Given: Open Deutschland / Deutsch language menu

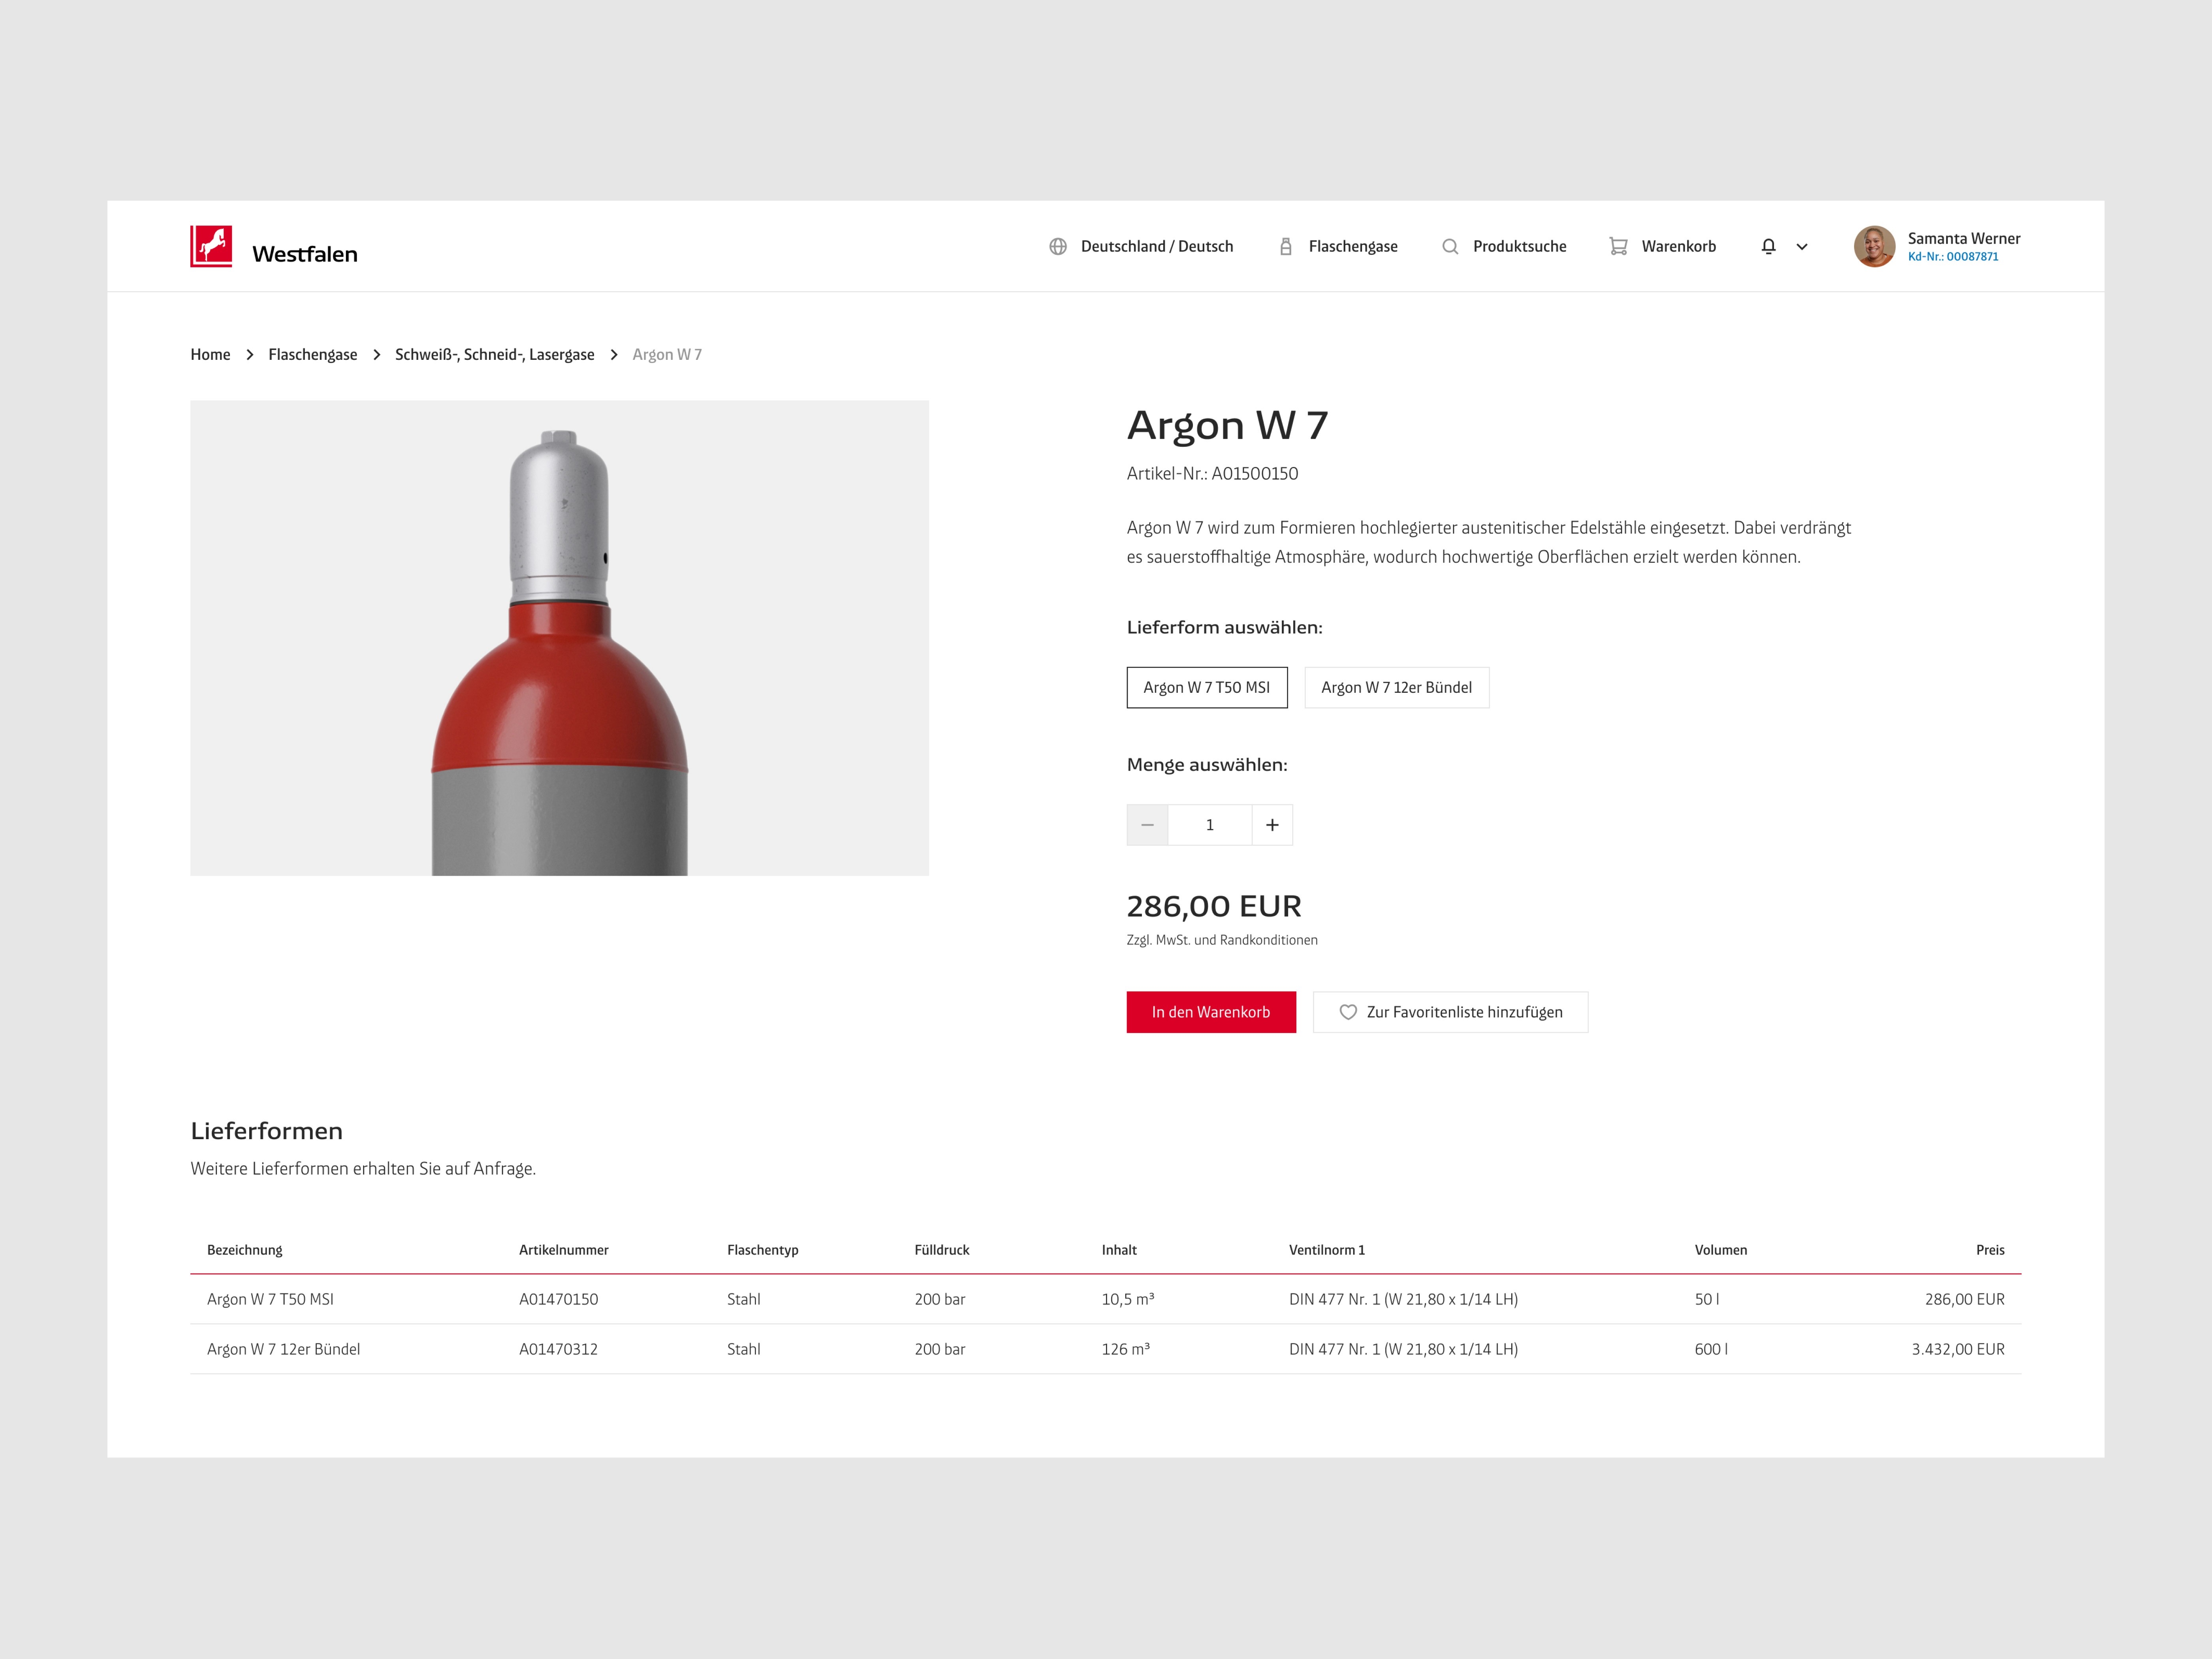Looking at the screenshot, I should tap(1156, 246).
